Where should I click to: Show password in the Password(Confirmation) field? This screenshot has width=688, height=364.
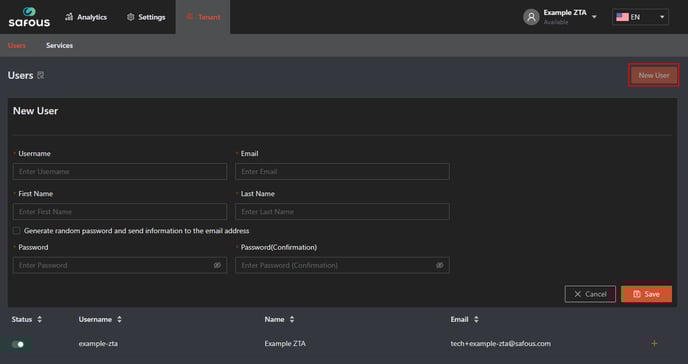coord(440,265)
